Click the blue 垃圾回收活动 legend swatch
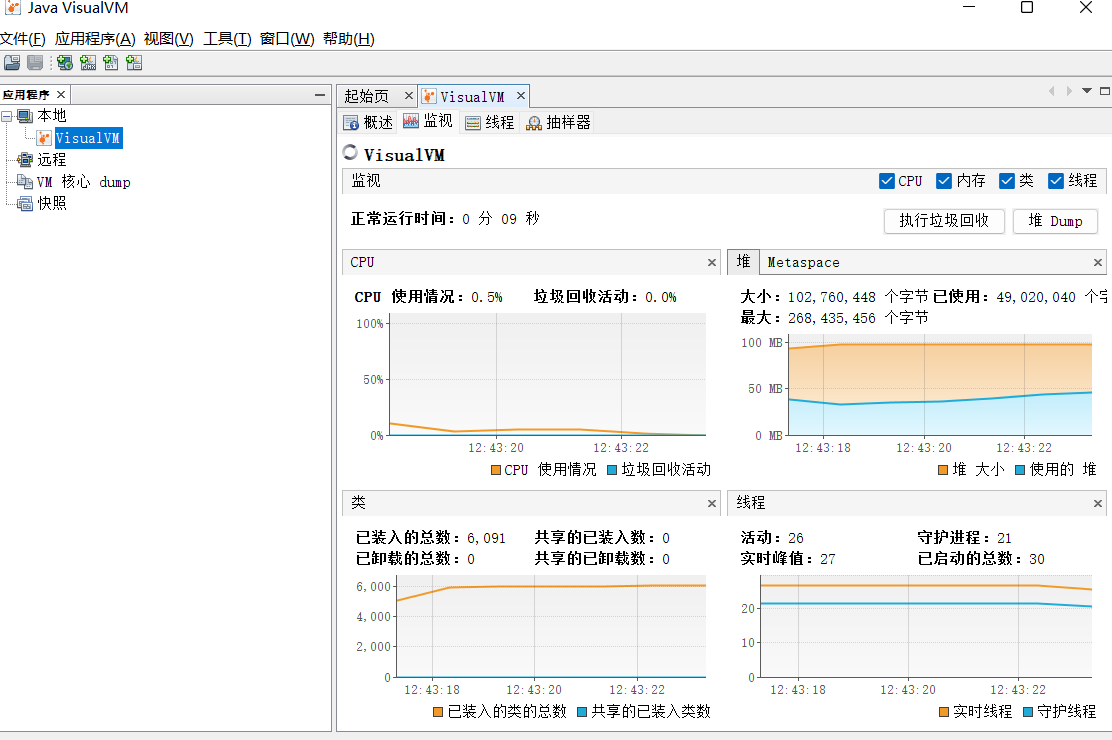 tap(612, 470)
